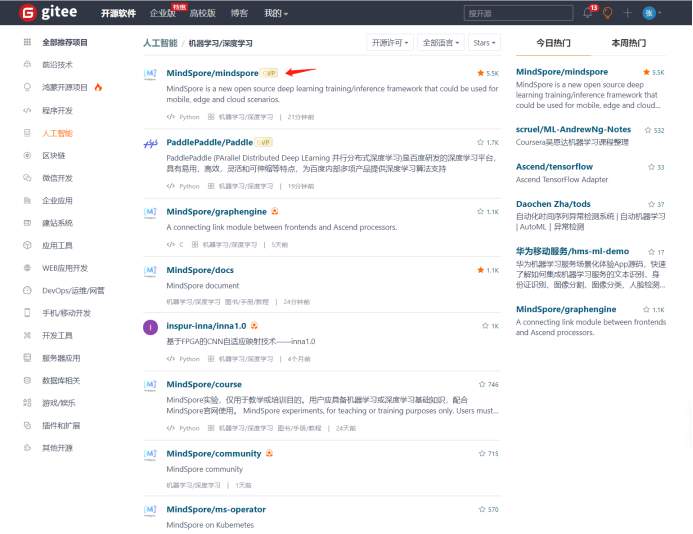Click the sidebar icon for 微信开发

pyautogui.click(x=27, y=178)
